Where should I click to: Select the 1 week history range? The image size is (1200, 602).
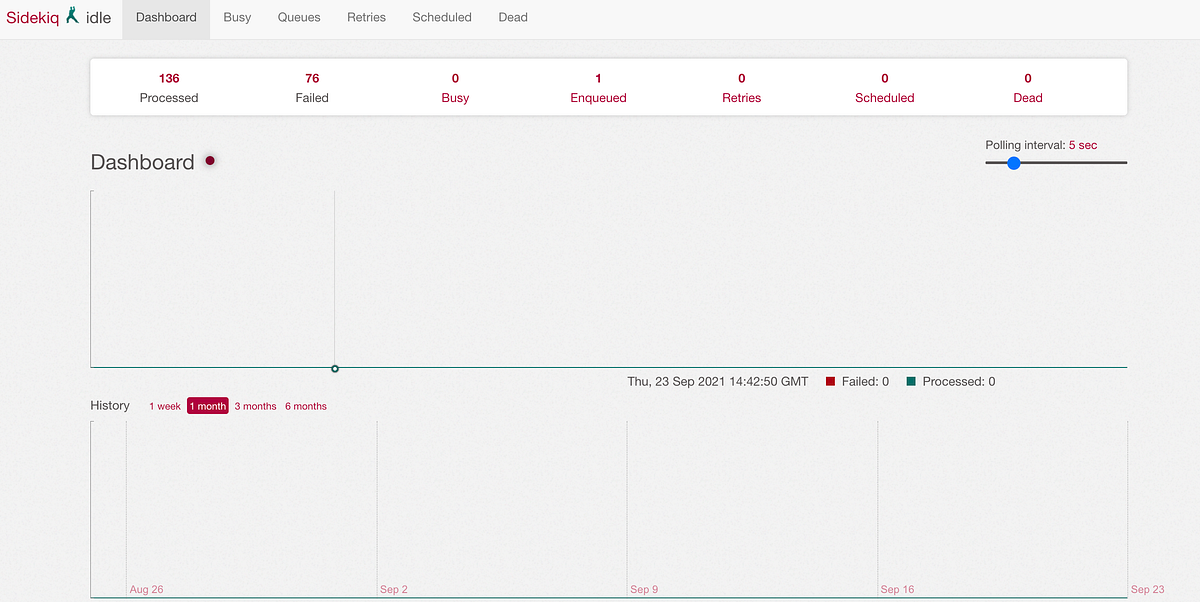(x=165, y=406)
